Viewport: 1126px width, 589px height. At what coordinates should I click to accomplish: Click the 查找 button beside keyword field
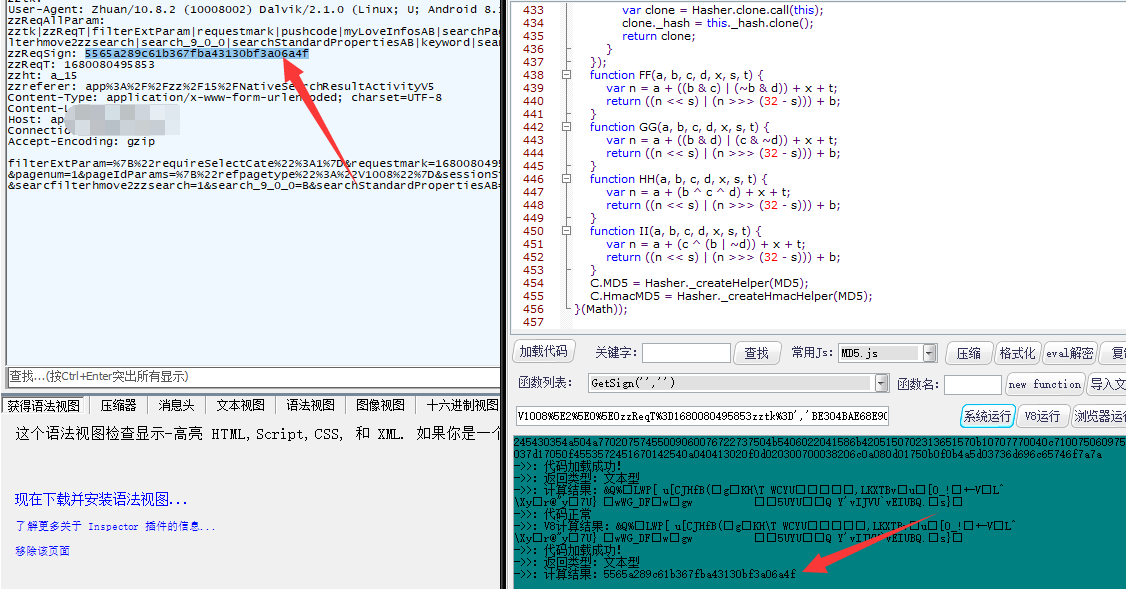pyautogui.click(x=757, y=353)
